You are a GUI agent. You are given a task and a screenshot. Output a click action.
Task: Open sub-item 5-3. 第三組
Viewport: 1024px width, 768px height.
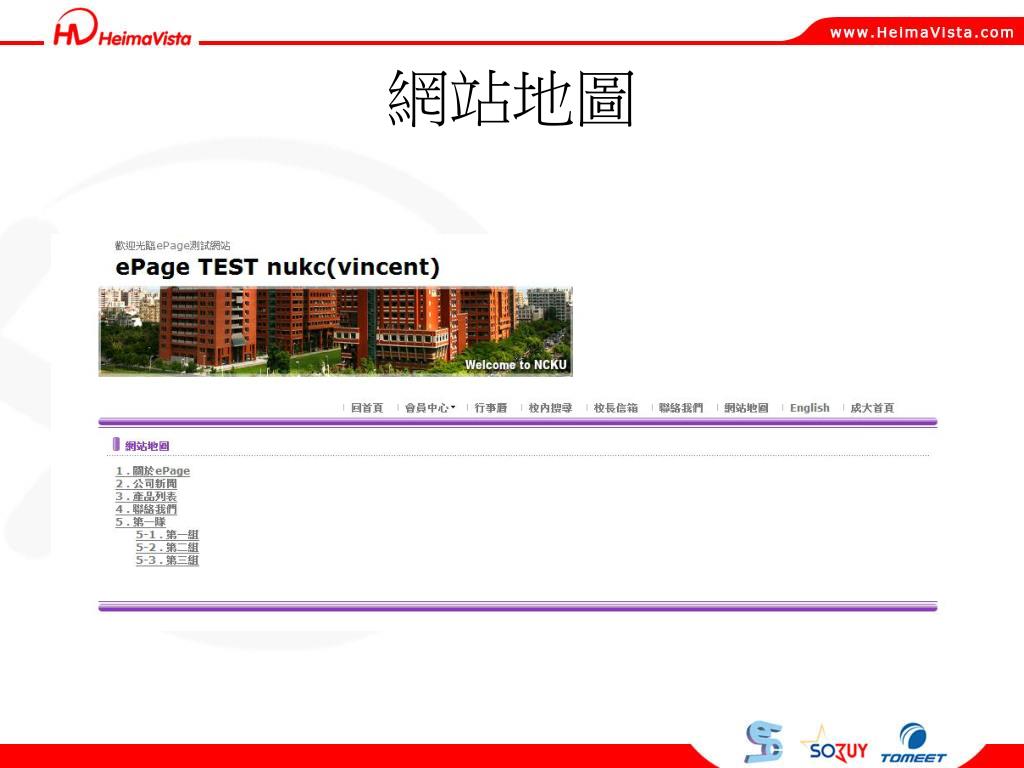(x=167, y=560)
